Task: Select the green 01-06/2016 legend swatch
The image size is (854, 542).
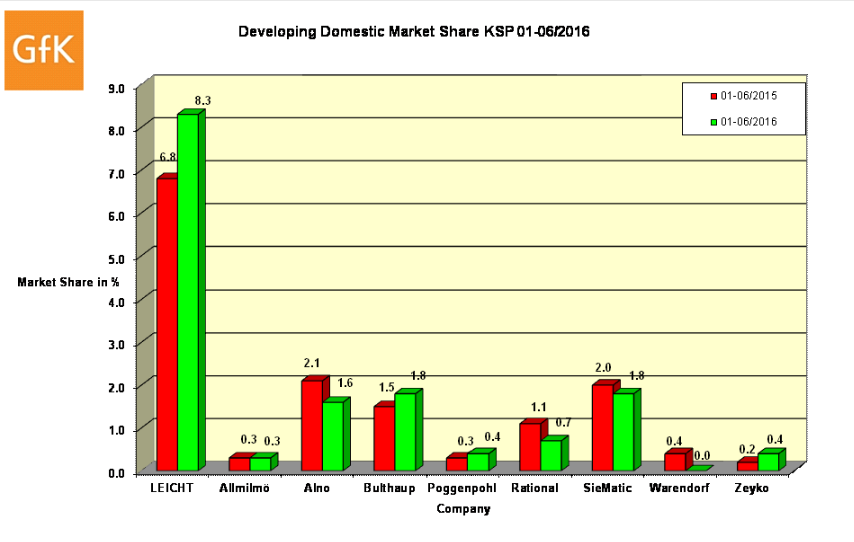Action: point(713,122)
